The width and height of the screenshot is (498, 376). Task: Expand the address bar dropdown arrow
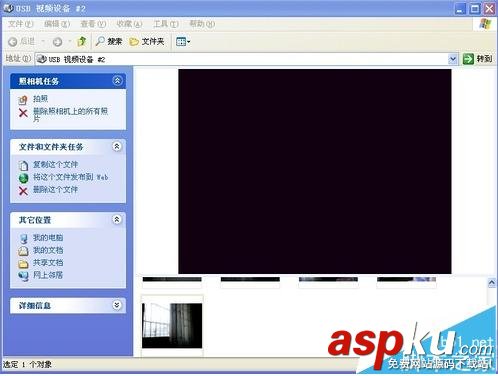click(453, 59)
